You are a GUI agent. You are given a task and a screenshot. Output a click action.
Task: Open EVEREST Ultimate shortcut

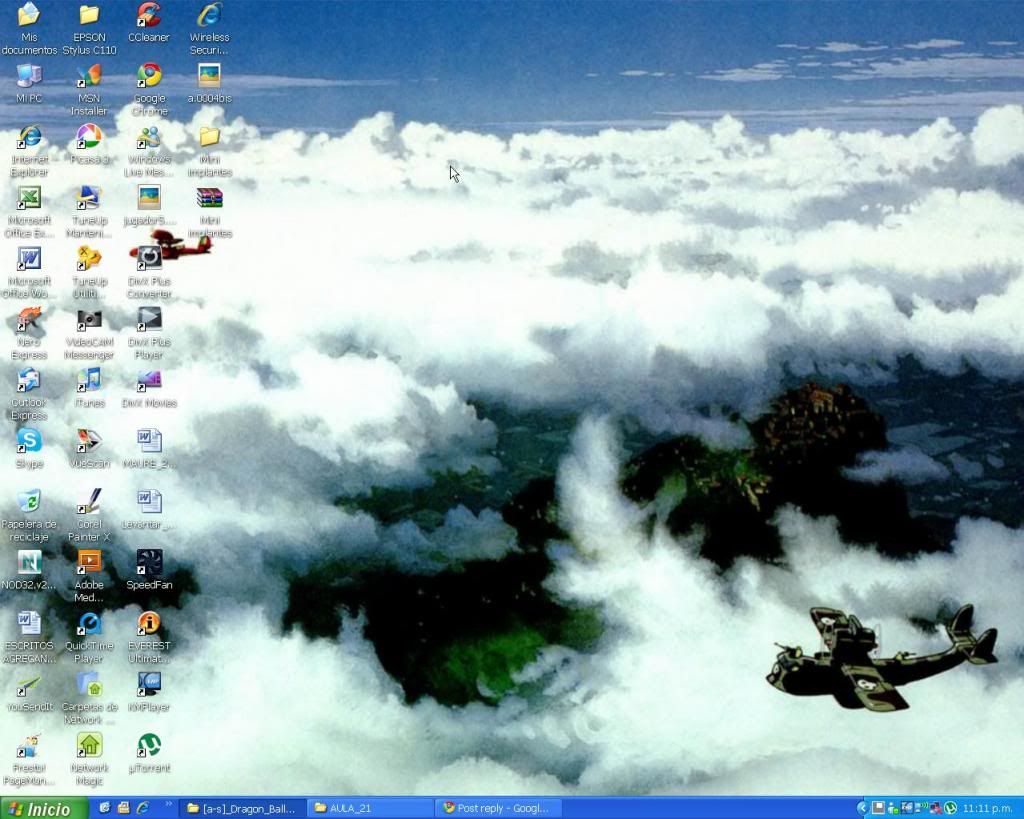(x=149, y=625)
